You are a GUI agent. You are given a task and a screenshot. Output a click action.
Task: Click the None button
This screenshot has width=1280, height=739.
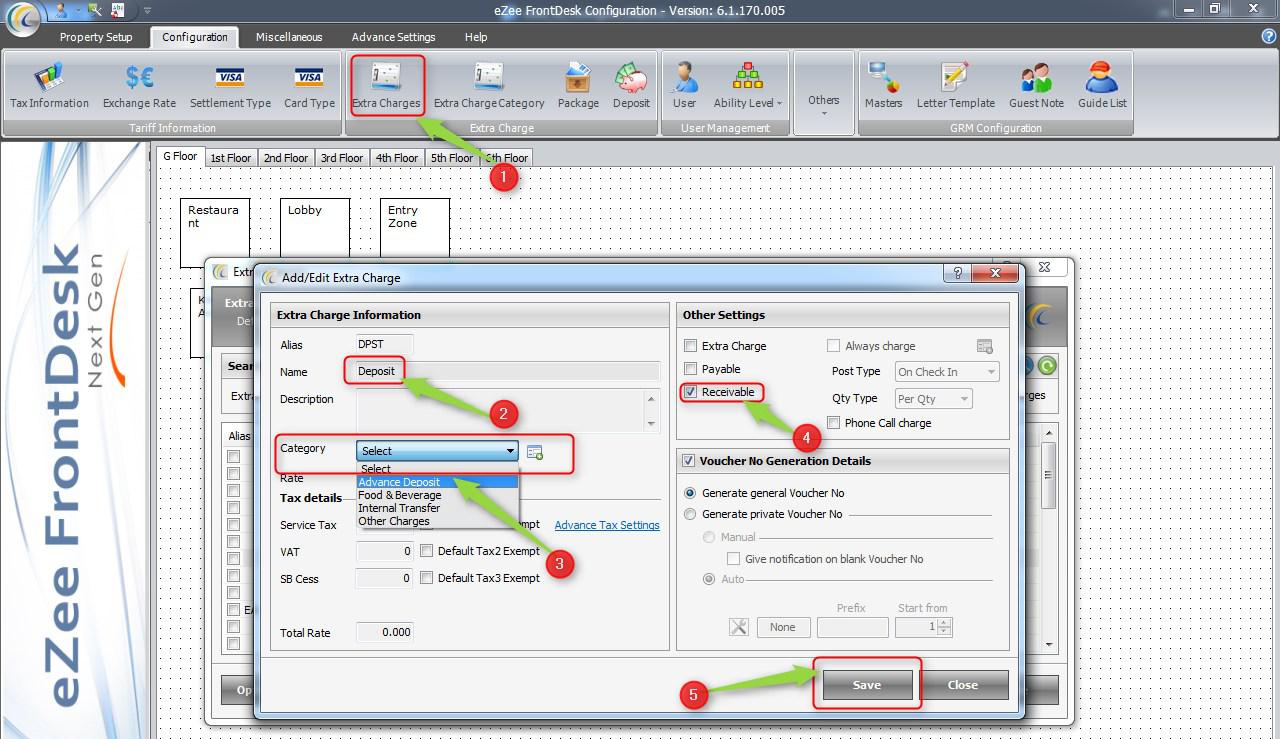(783, 627)
